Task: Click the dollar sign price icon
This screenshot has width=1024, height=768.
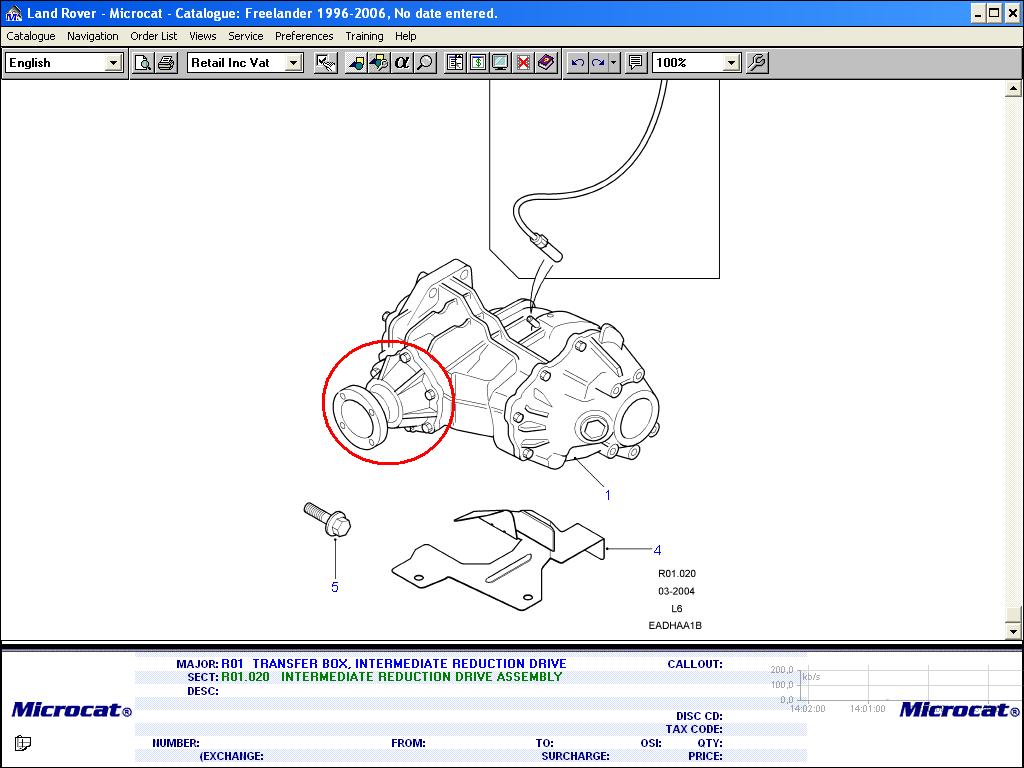Action: click(478, 63)
